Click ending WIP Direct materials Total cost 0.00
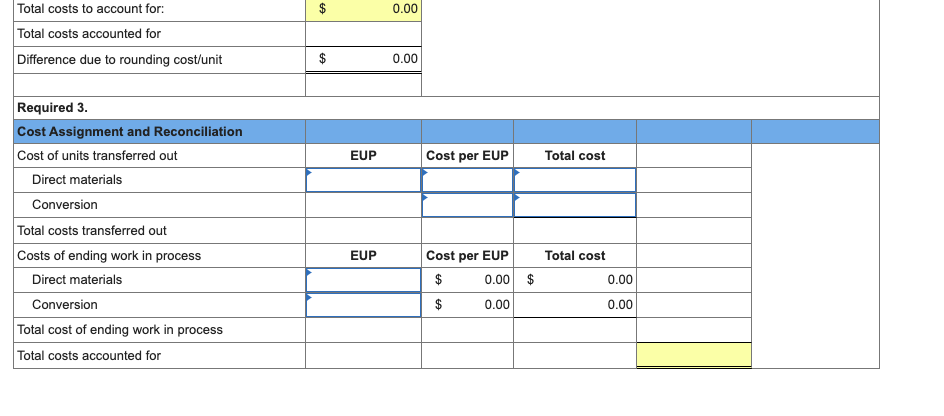Screen dimensions: 944x416 [620, 279]
